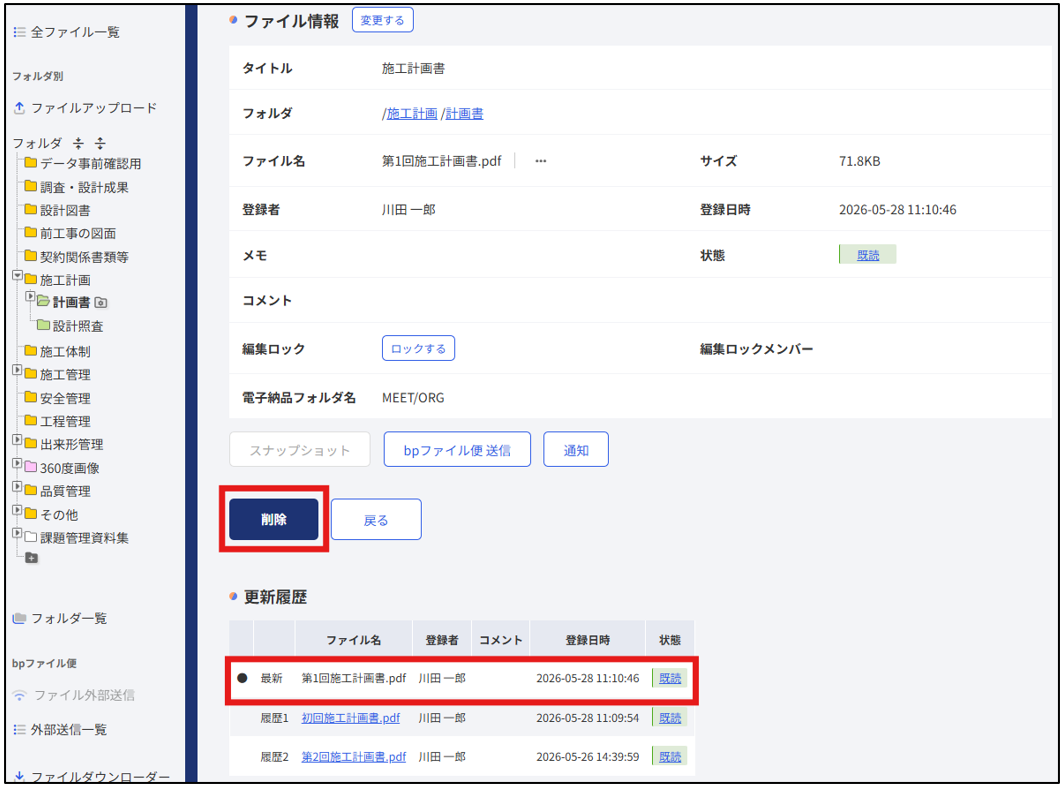Click the 契約関係書類等 folder icon

[31, 256]
